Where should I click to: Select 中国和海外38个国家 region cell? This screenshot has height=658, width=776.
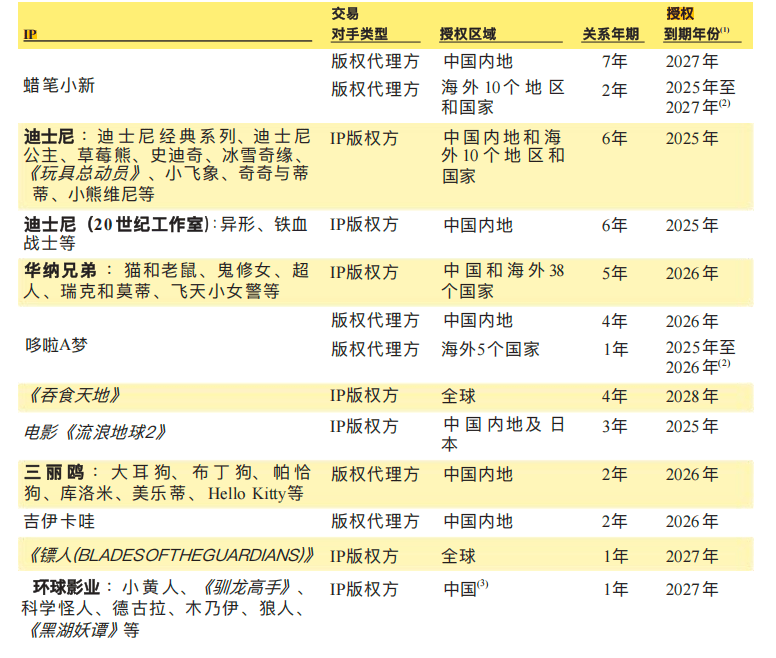[x=503, y=281]
